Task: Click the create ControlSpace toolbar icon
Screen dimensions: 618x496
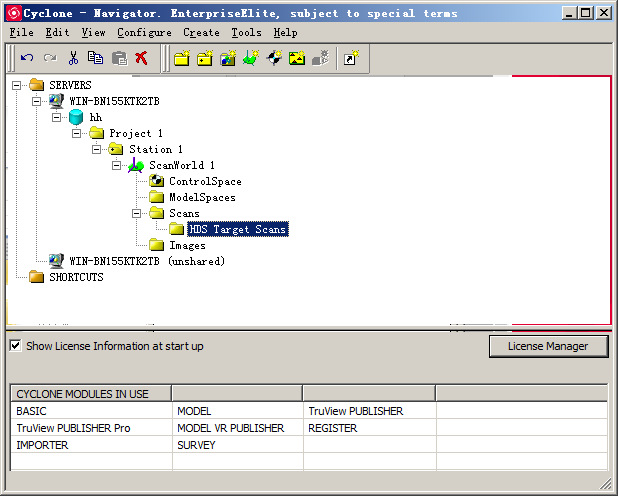Action: pyautogui.click(x=273, y=59)
